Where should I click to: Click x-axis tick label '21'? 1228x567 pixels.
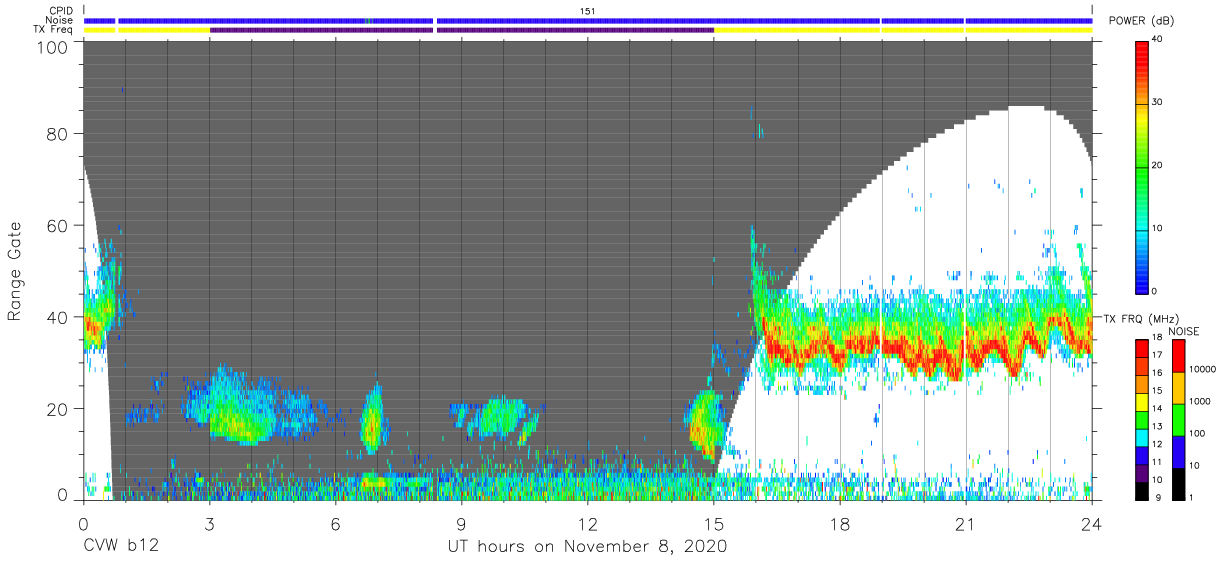tap(965, 523)
